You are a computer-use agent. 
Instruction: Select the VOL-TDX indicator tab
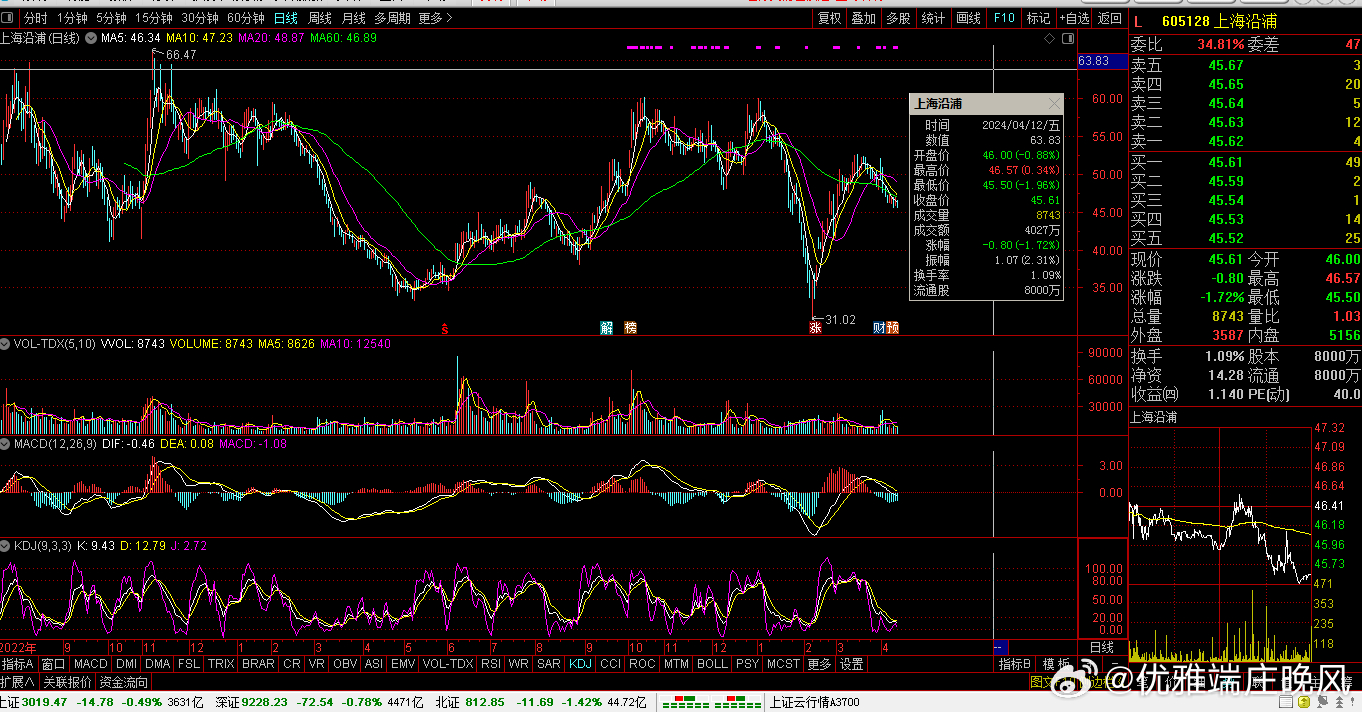tap(447, 664)
